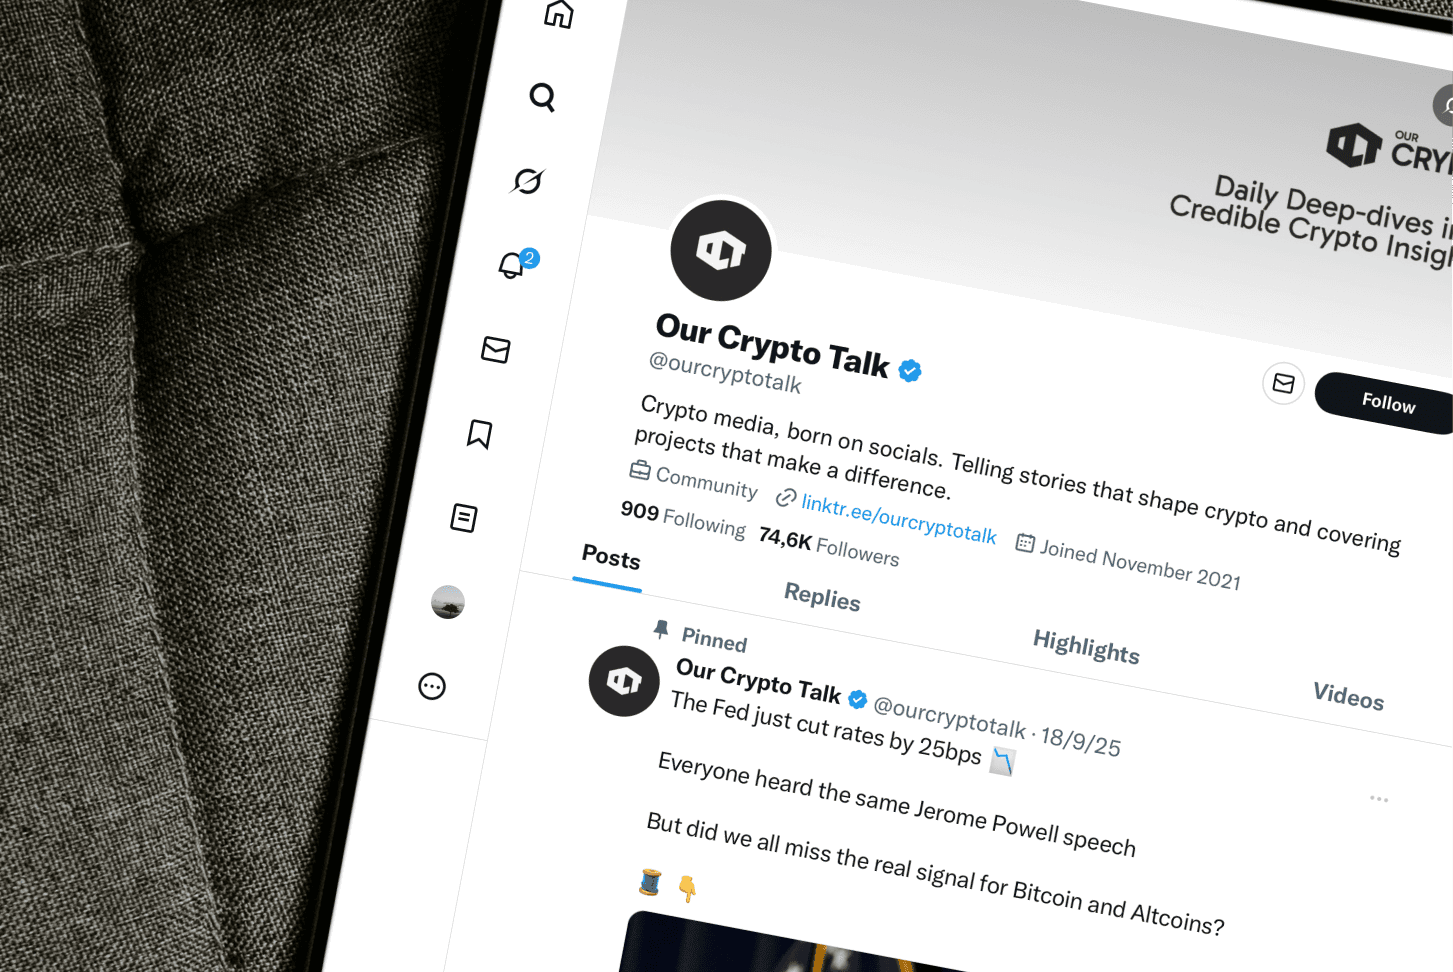View the 909 Following list
This screenshot has height=972, width=1453.
[683, 519]
